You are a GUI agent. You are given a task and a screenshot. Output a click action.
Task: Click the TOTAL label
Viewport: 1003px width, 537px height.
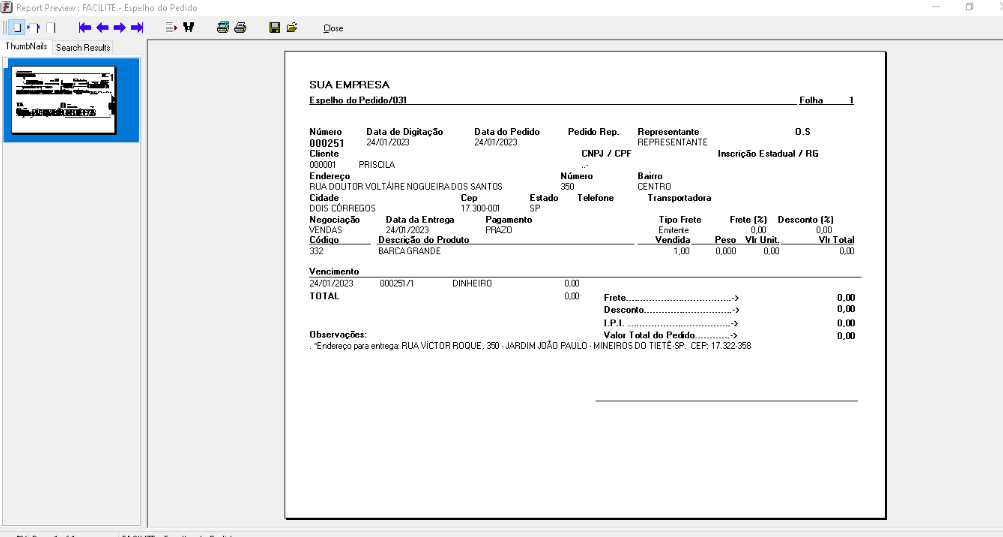tap(324, 296)
